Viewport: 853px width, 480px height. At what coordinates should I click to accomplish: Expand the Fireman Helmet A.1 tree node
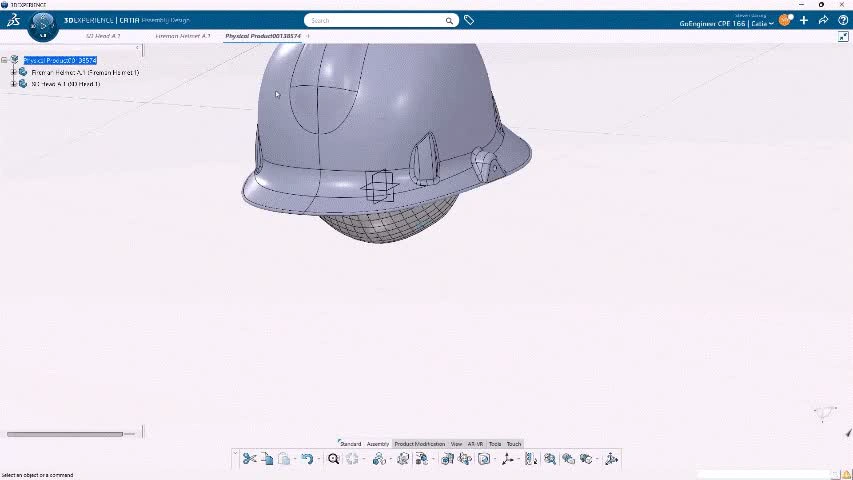click(x=14, y=72)
